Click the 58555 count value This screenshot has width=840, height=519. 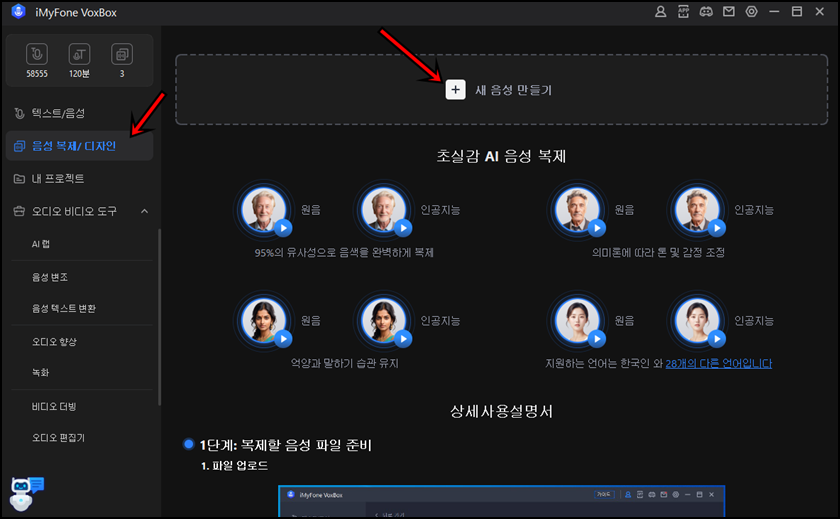tap(37, 74)
